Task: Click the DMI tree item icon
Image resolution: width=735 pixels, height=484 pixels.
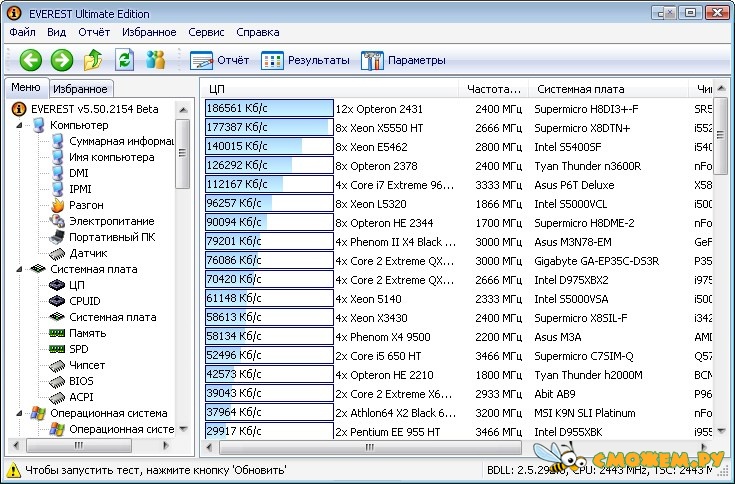Action: [x=58, y=173]
